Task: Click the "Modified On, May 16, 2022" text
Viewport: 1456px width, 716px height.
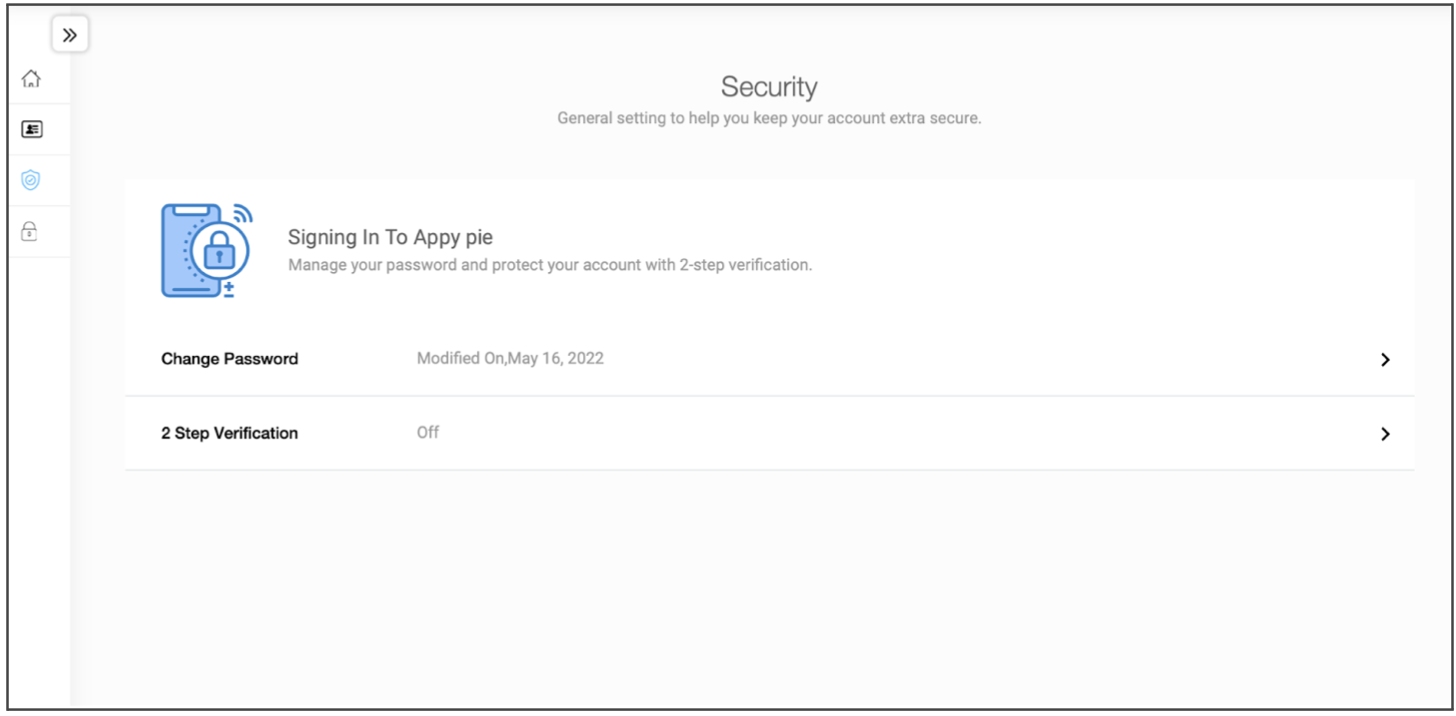Action: point(510,359)
